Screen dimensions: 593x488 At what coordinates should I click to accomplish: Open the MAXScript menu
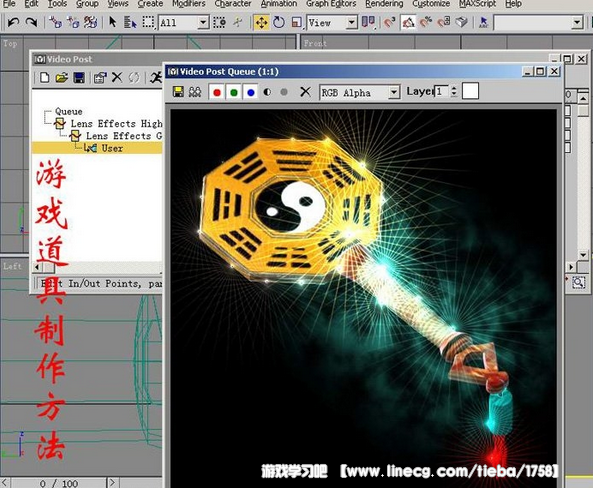click(477, 4)
